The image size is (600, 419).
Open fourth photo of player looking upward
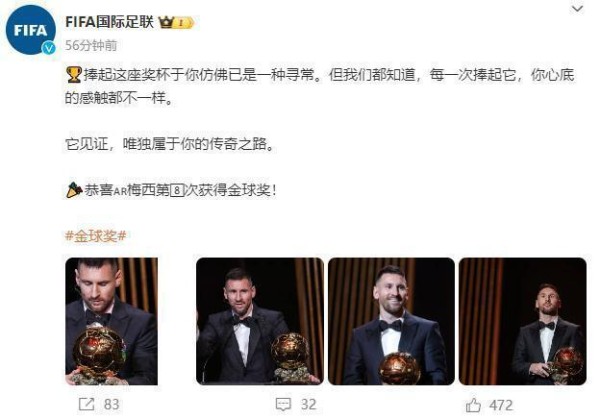click(523, 321)
